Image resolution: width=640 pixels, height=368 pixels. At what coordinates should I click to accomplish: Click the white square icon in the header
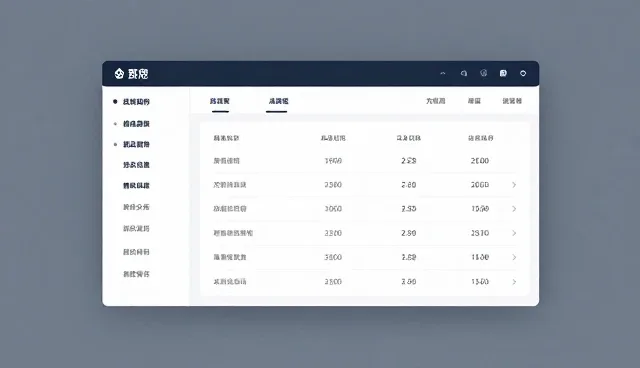503,73
